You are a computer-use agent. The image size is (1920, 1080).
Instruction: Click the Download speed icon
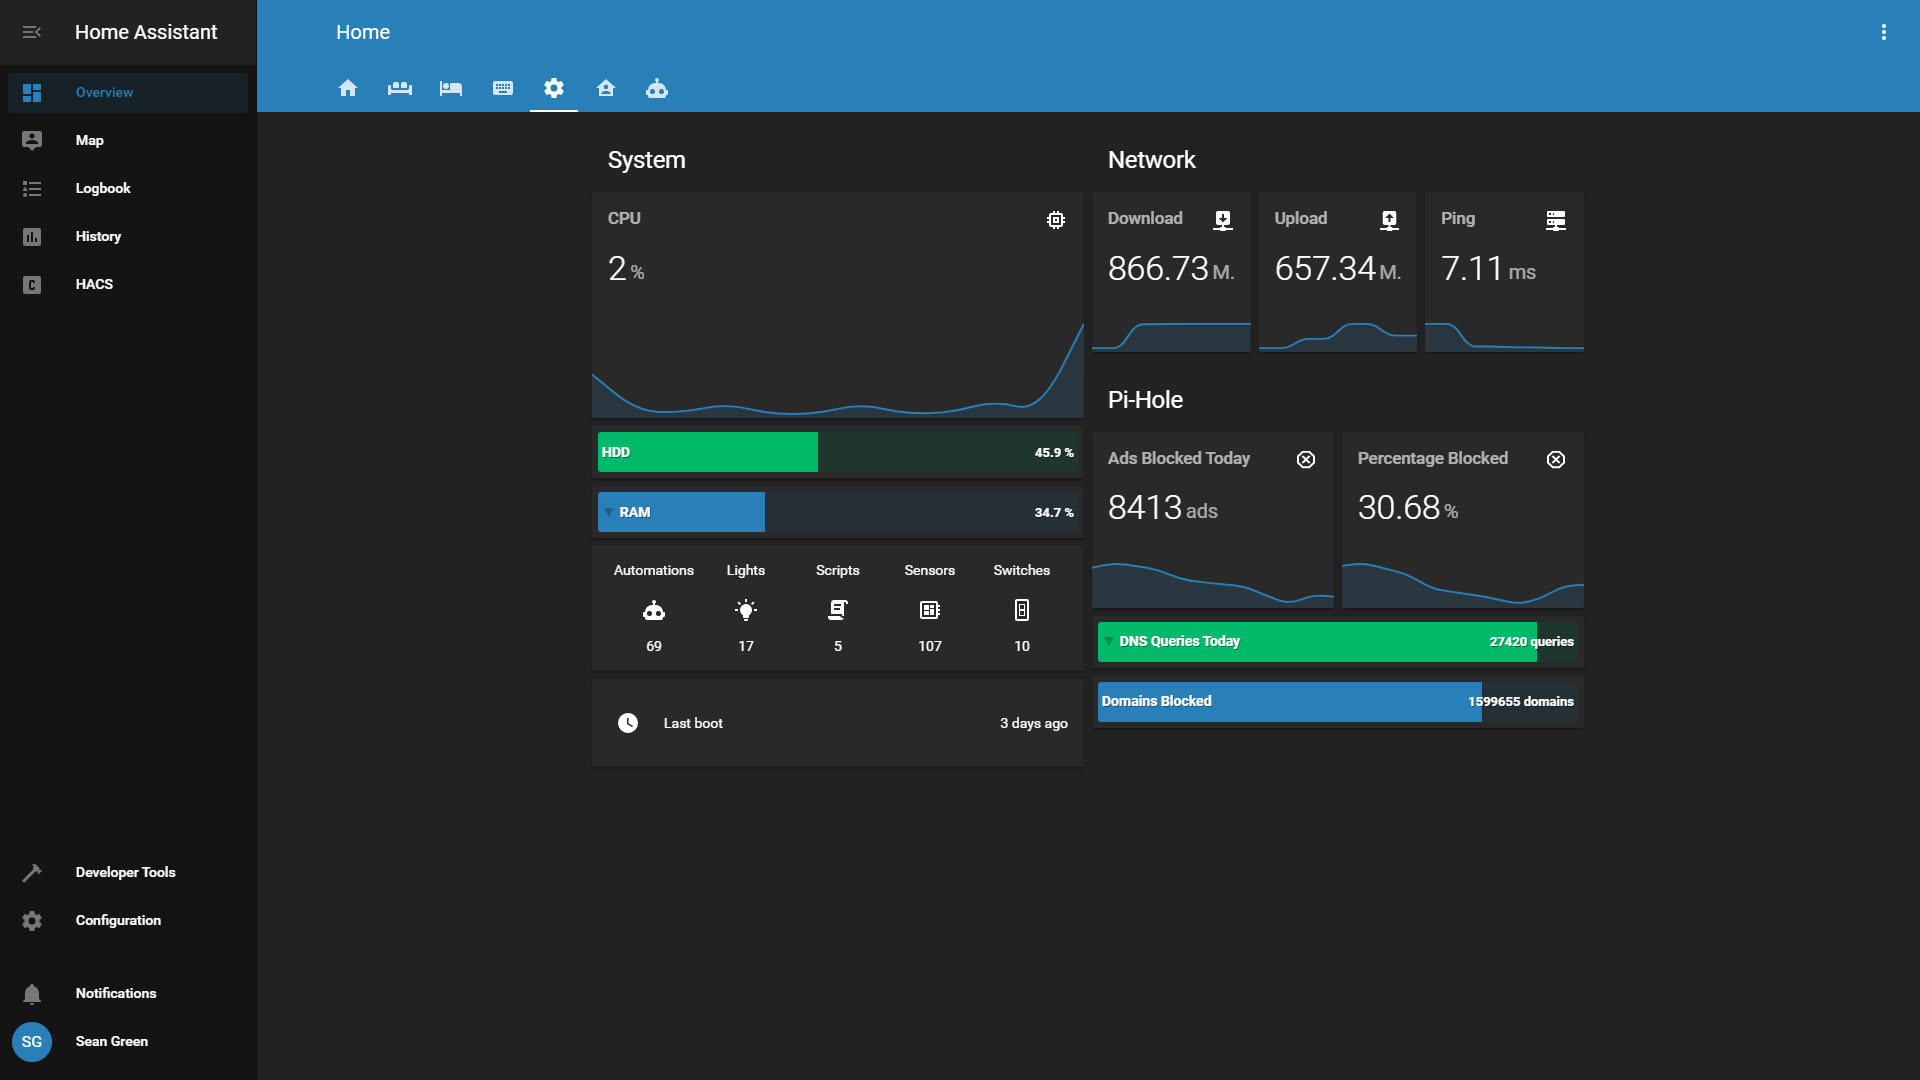(1223, 220)
